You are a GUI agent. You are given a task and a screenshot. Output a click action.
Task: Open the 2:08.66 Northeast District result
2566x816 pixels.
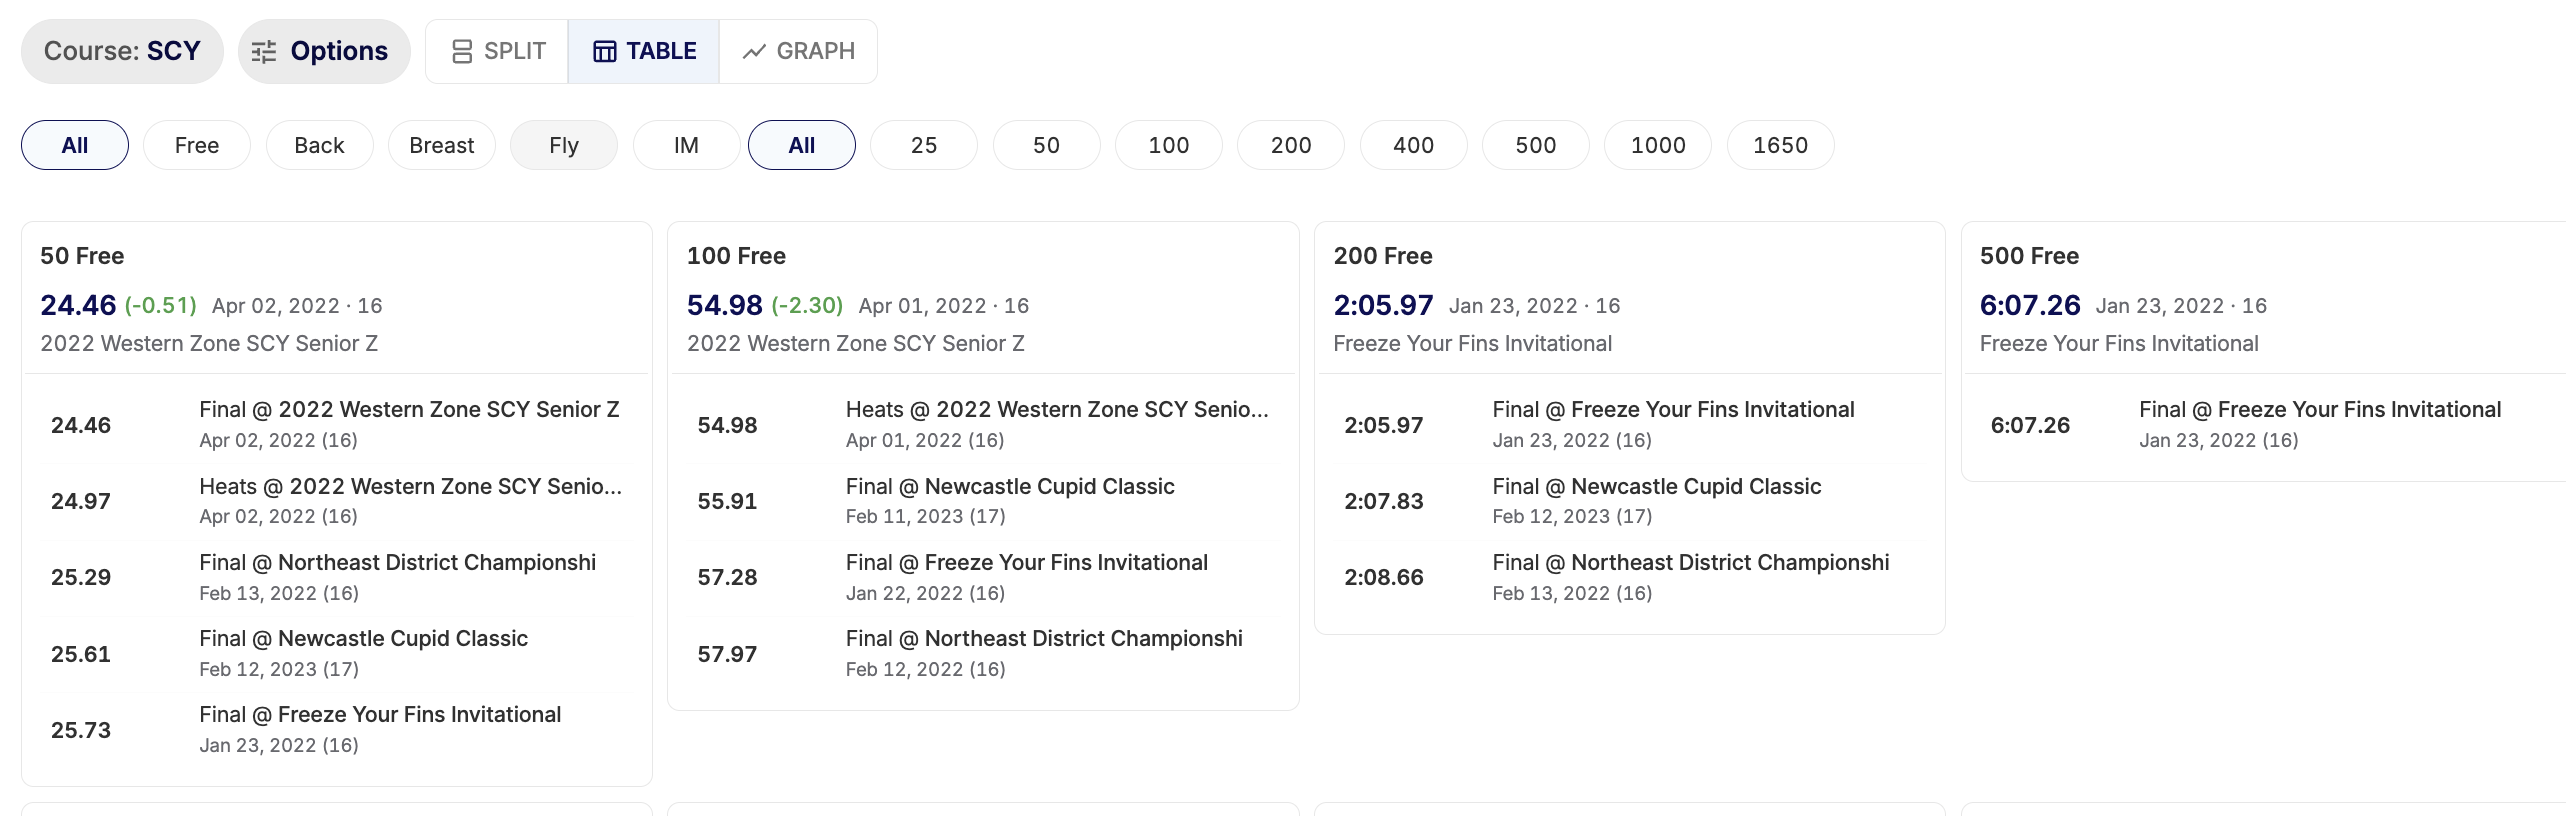tap(1630, 577)
